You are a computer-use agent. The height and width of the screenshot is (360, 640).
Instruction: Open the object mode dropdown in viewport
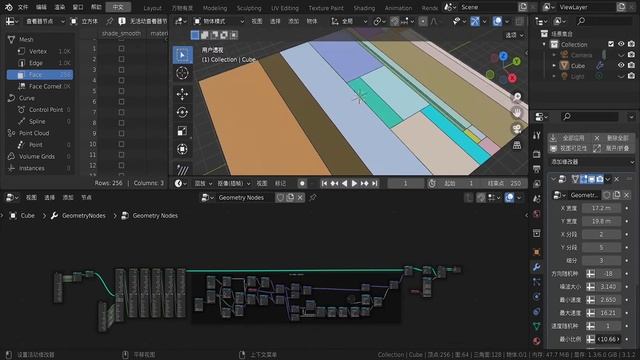point(219,21)
